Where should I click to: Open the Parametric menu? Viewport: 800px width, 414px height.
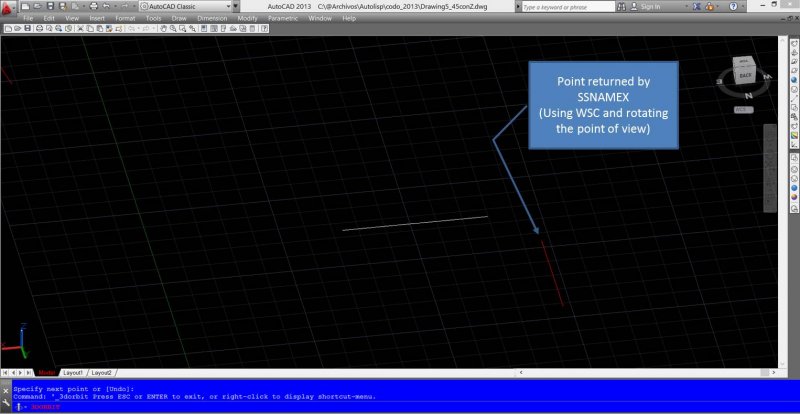[283, 18]
